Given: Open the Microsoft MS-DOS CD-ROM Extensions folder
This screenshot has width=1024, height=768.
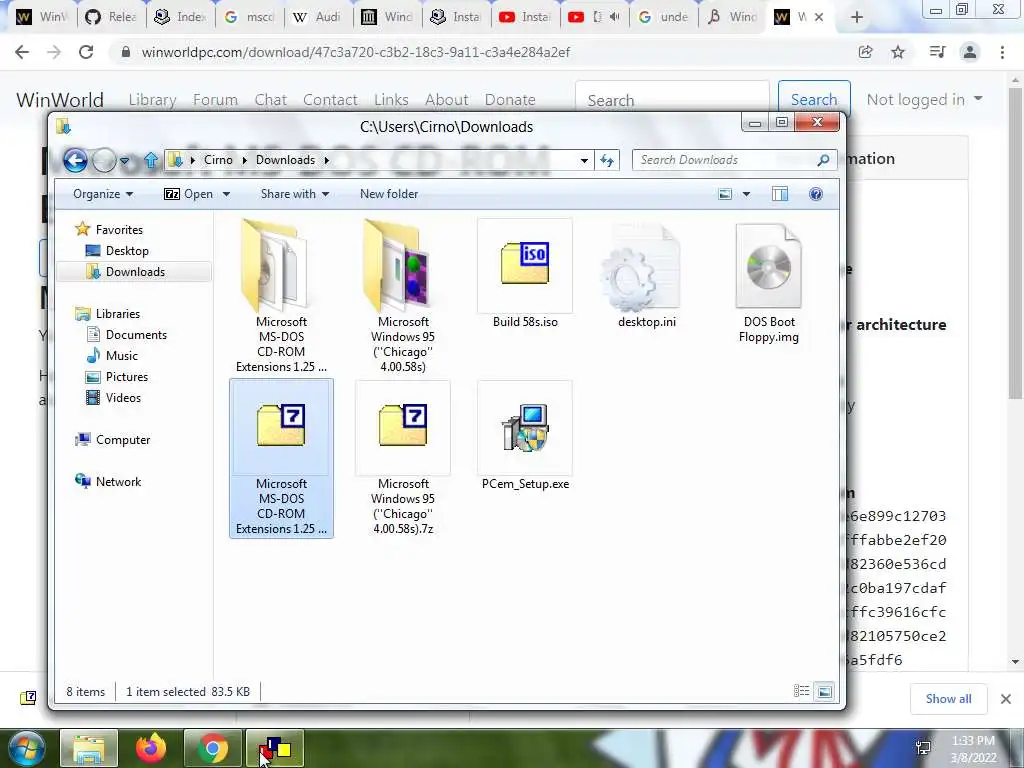Looking at the screenshot, I should pyautogui.click(x=281, y=296).
